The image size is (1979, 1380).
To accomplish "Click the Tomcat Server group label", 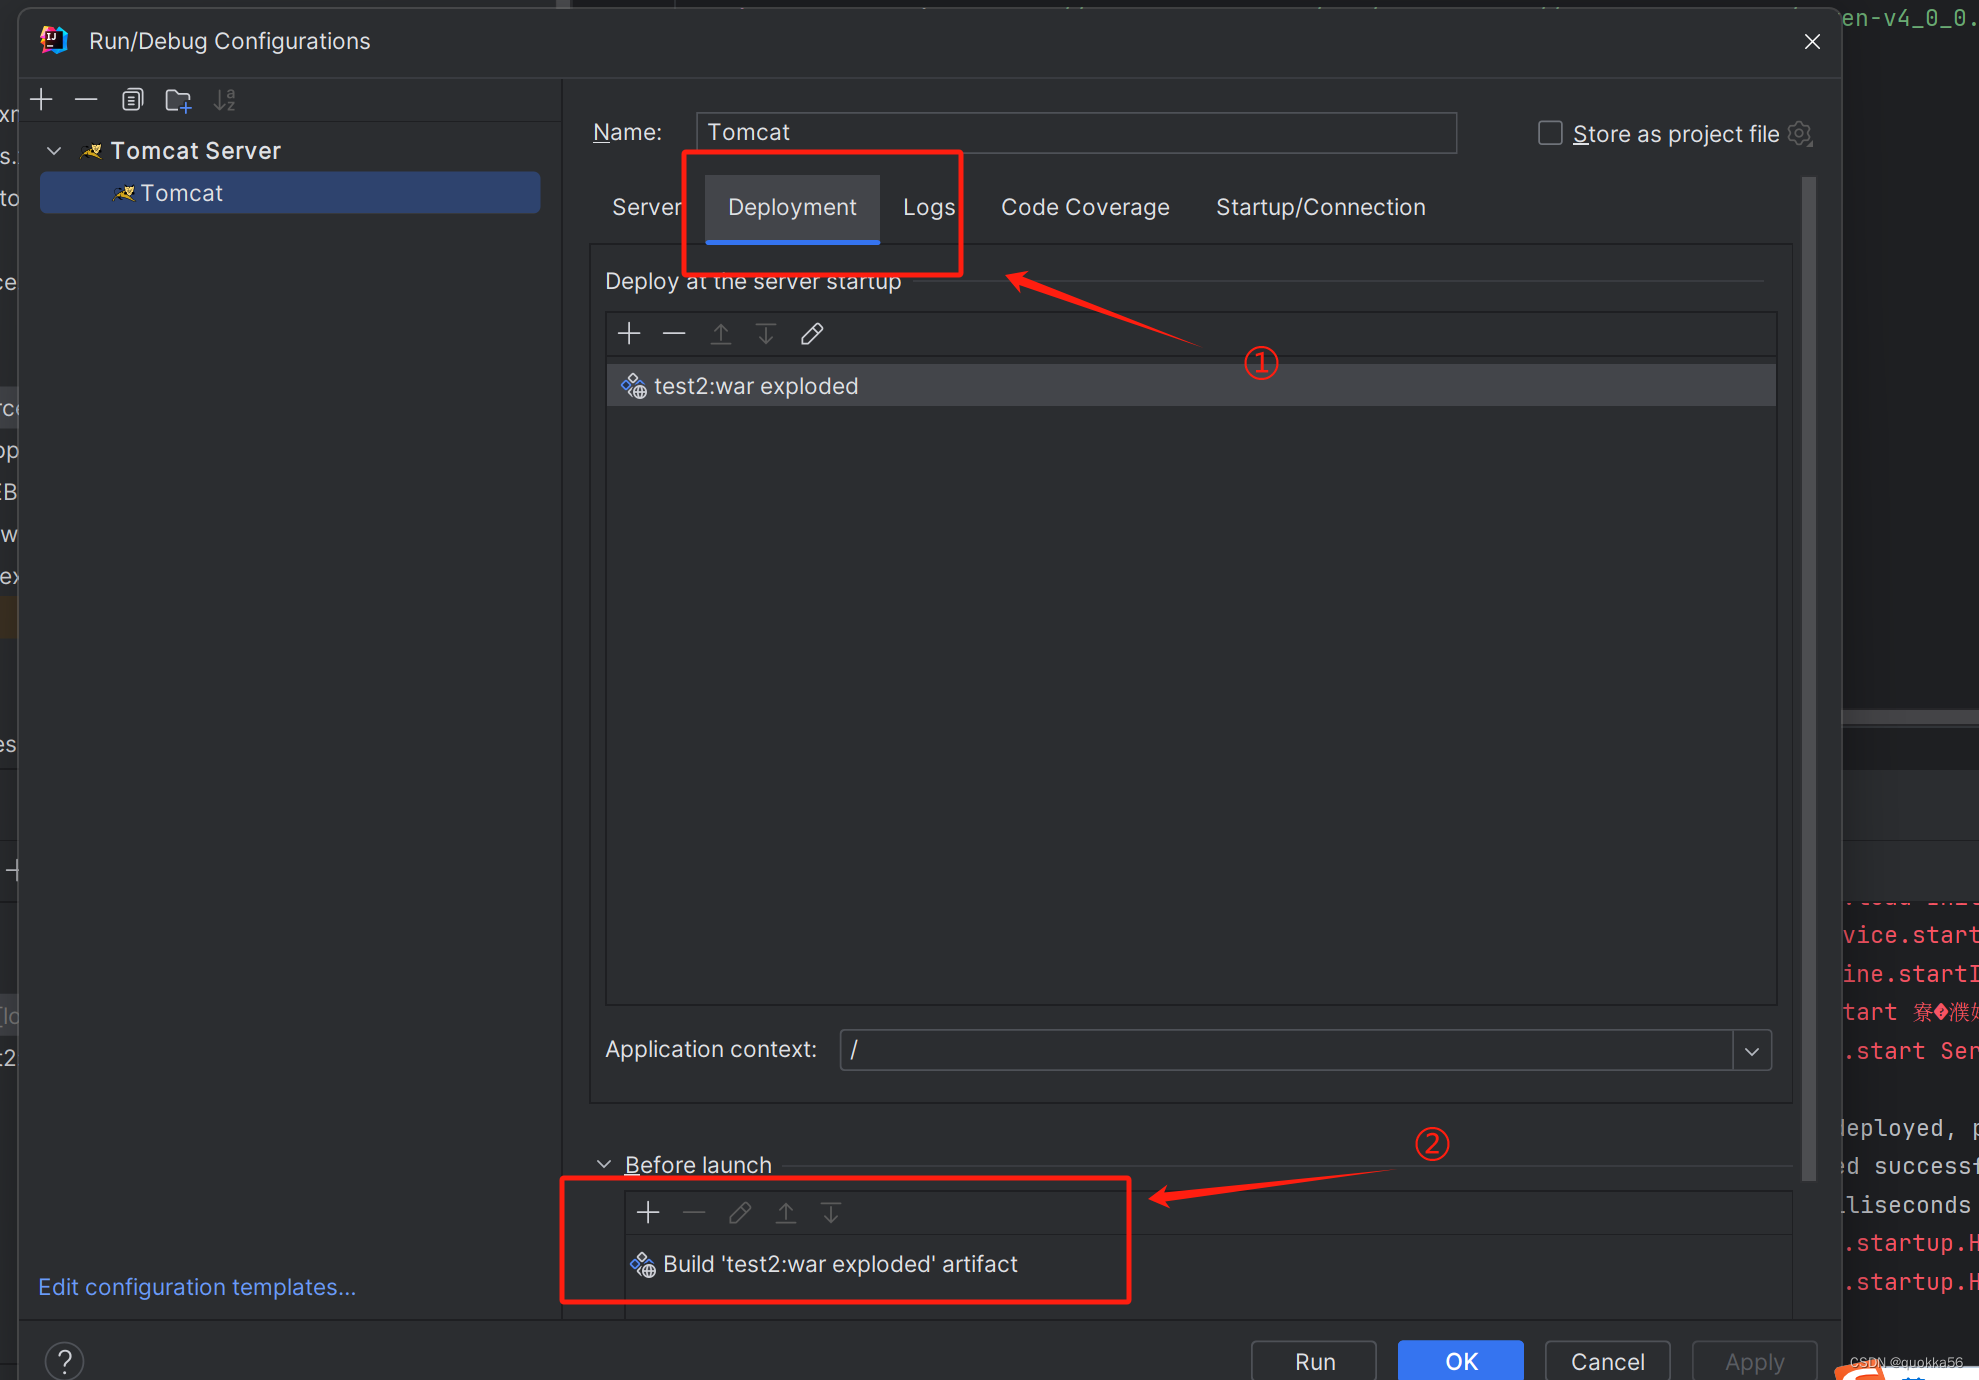I will 196,151.
